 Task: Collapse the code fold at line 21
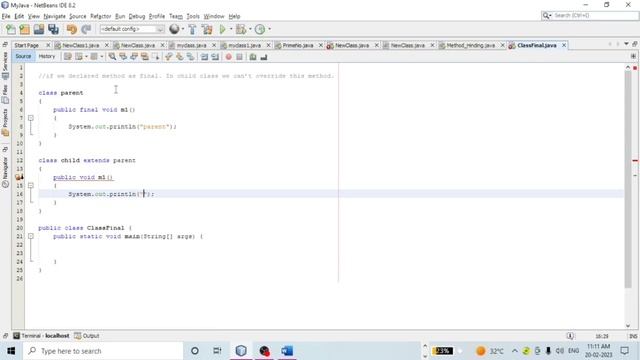click(x=31, y=236)
